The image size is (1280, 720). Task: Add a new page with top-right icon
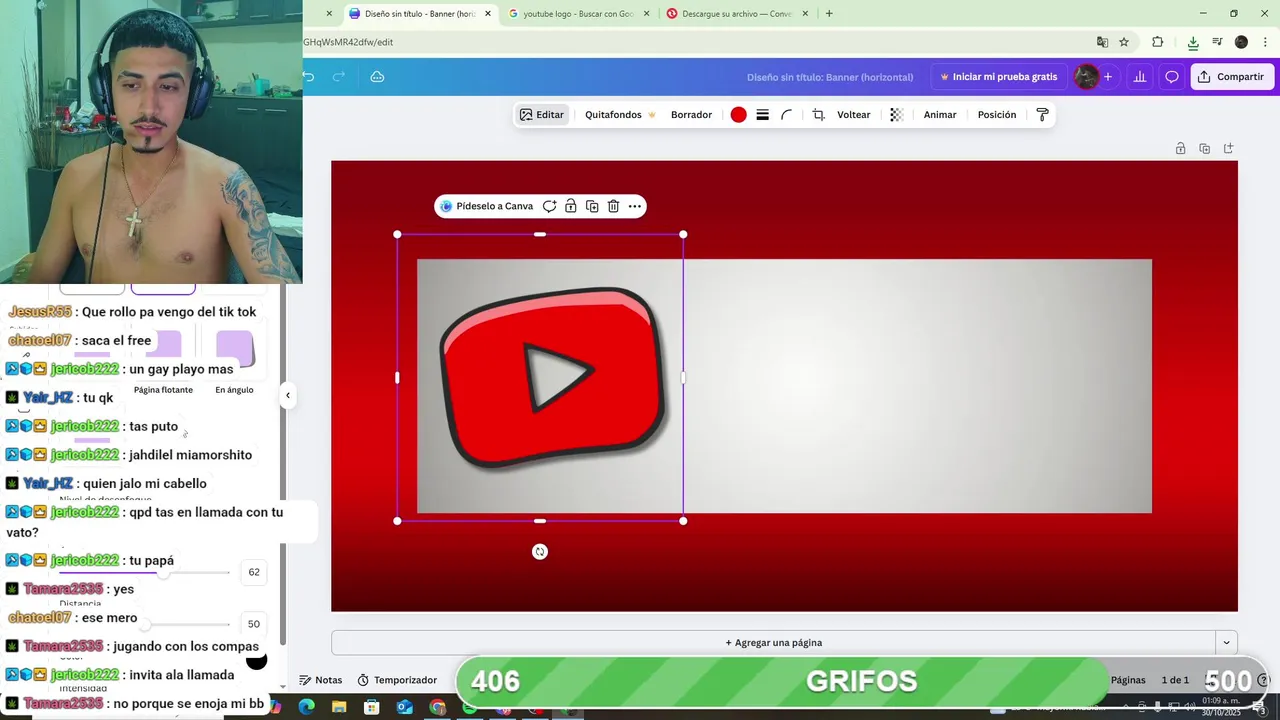(x=1229, y=148)
